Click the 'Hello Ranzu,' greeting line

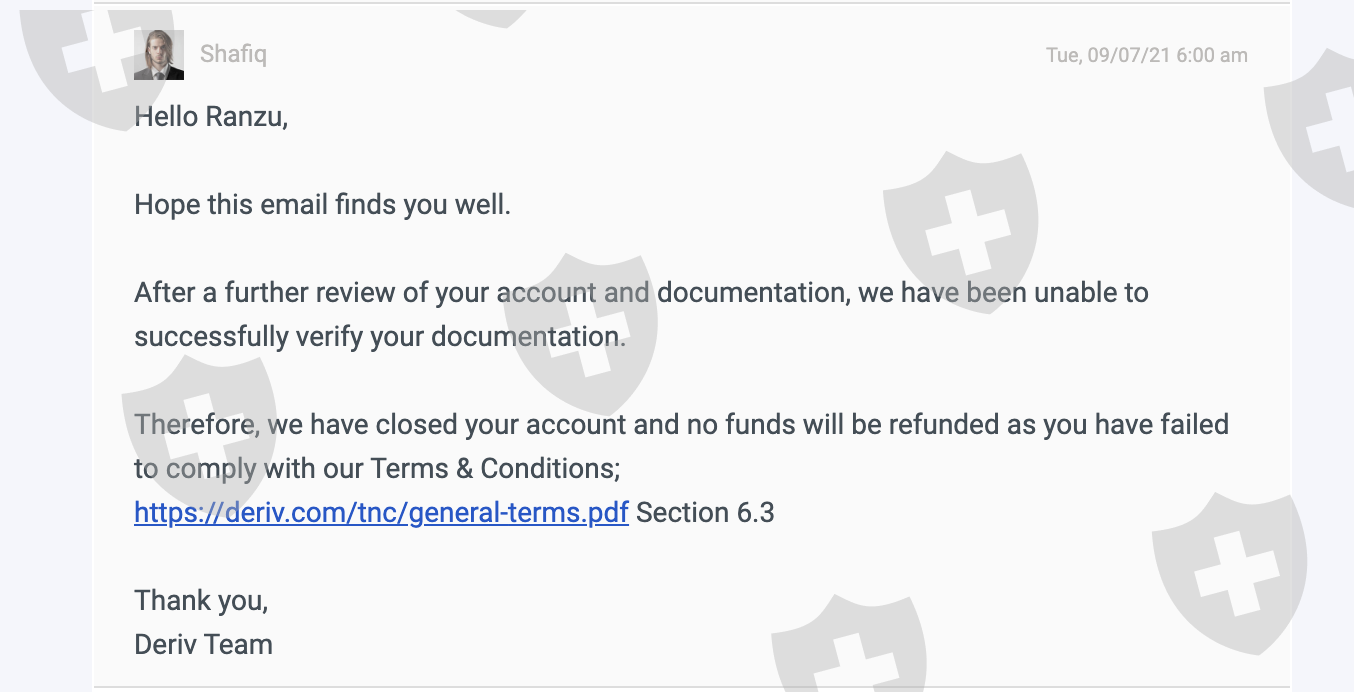click(x=211, y=117)
